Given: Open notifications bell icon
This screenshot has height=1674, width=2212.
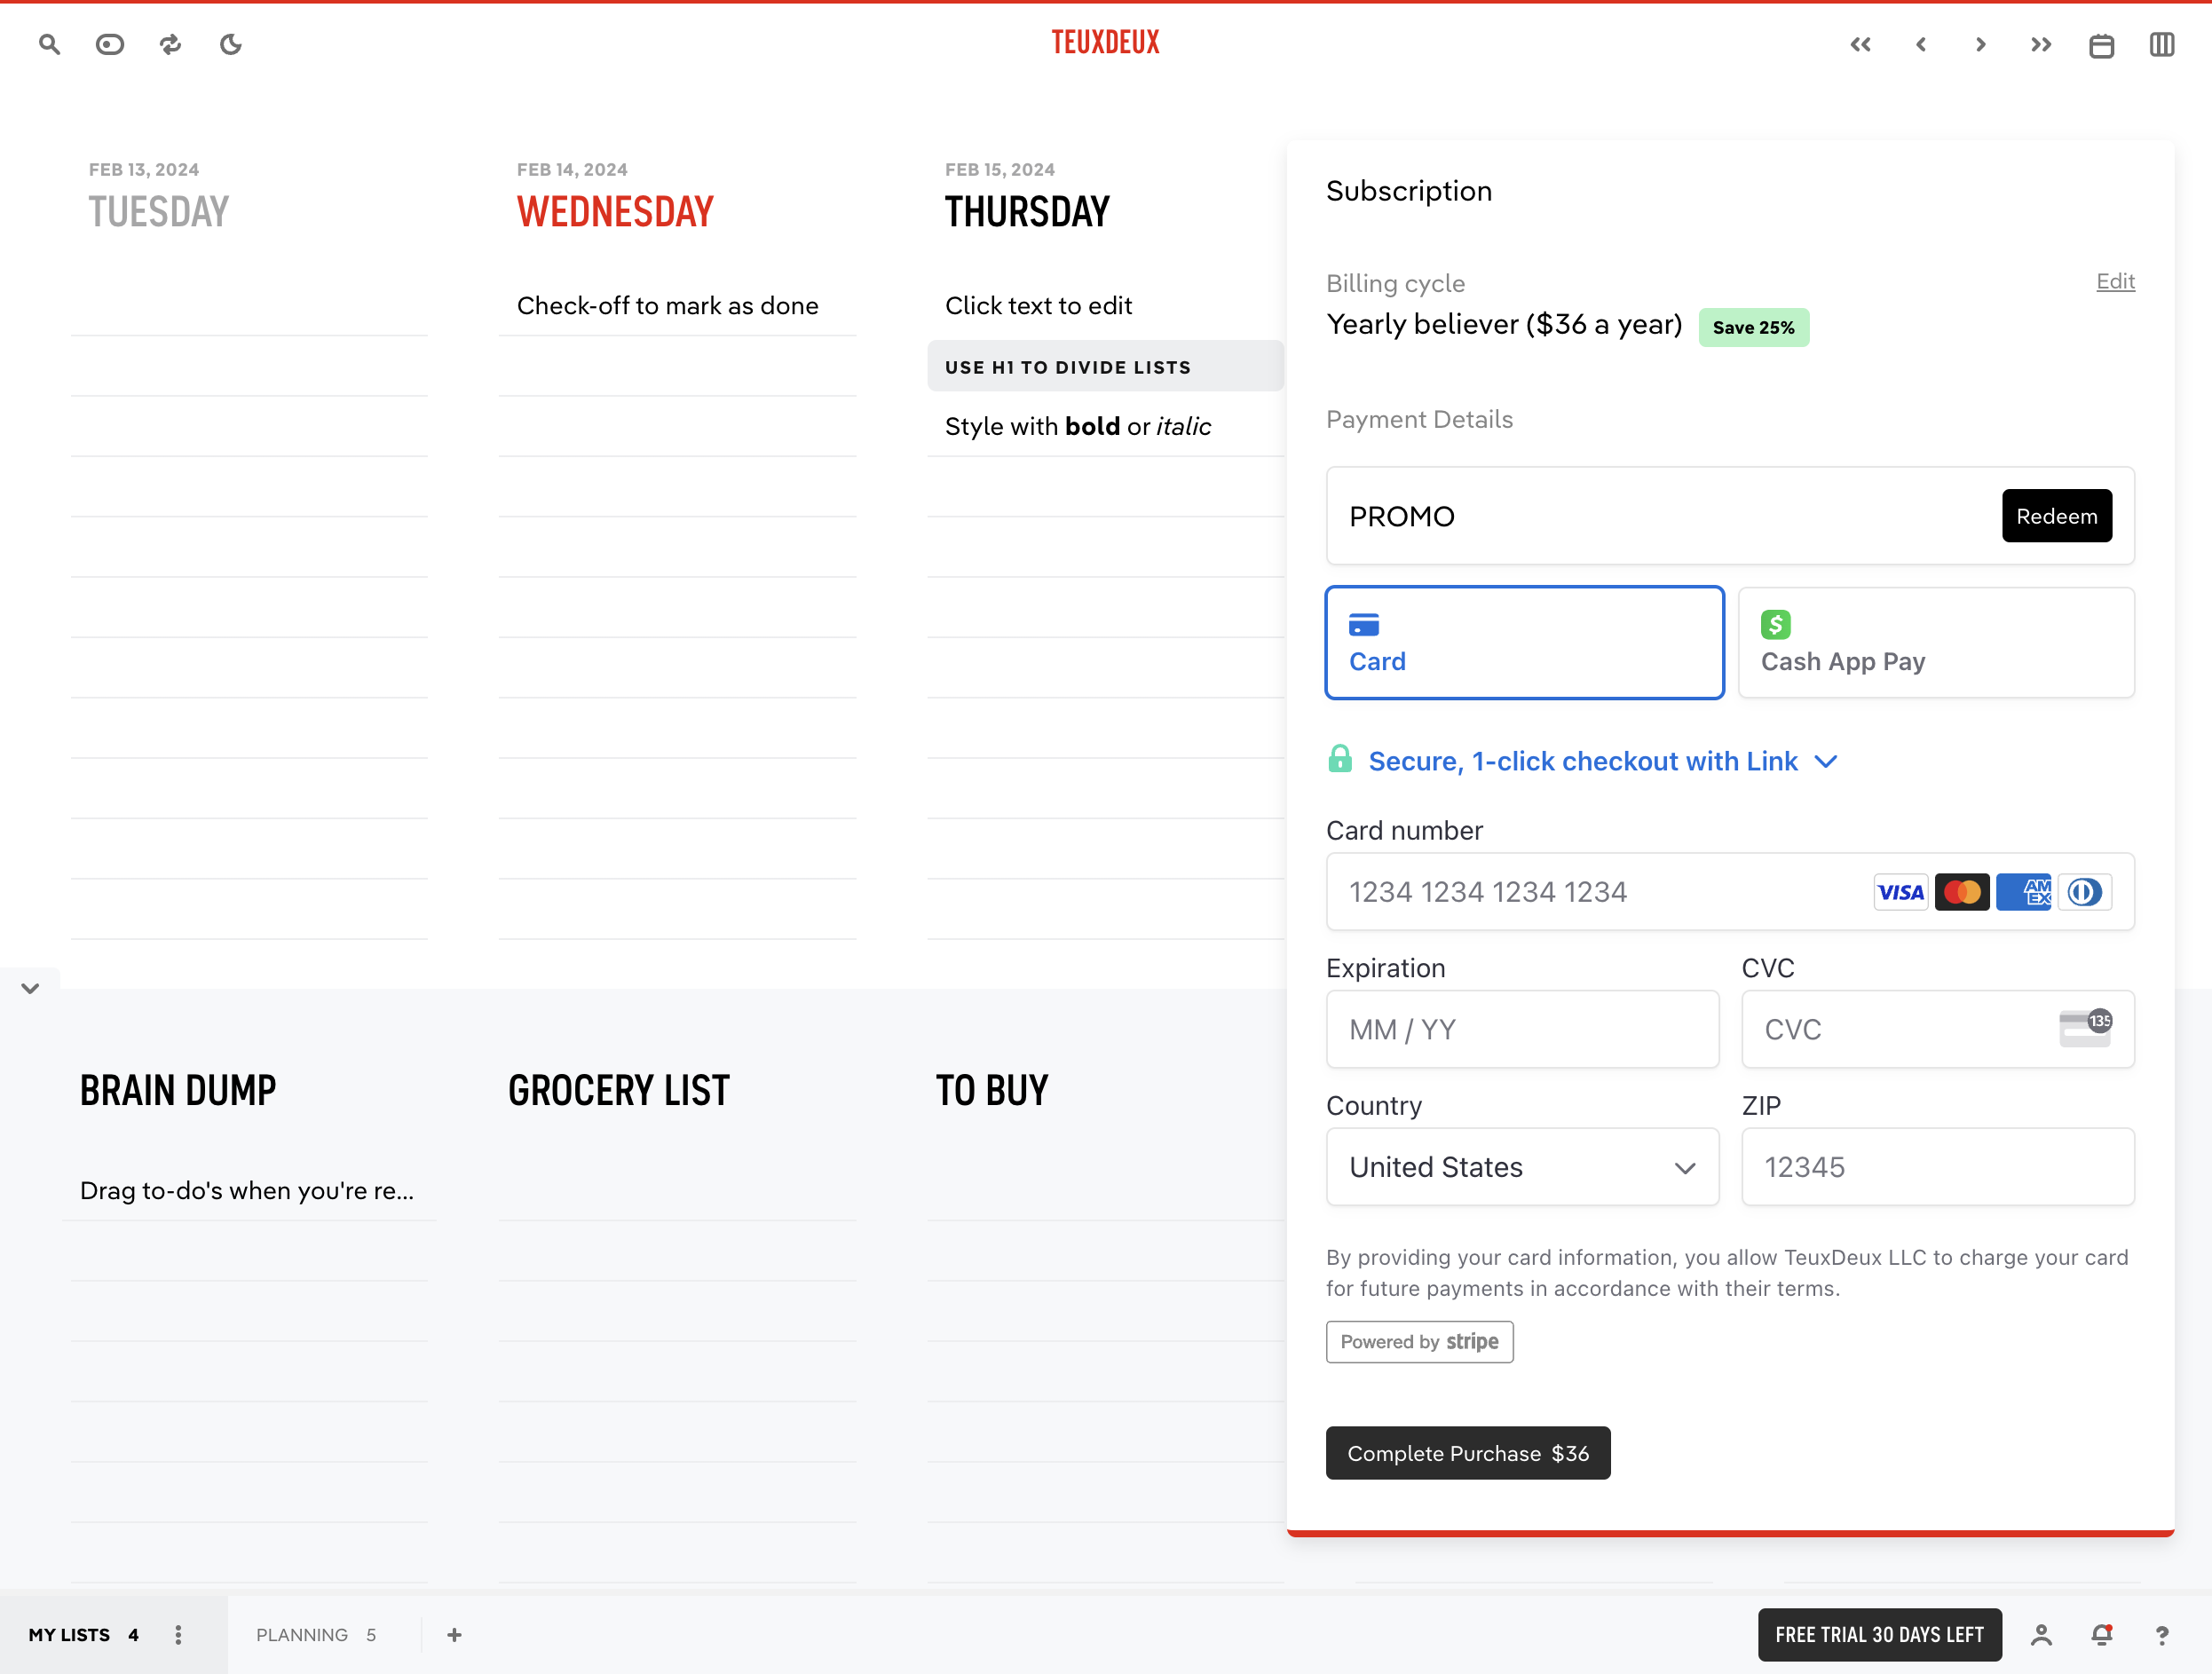Looking at the screenshot, I should [x=2102, y=1634].
